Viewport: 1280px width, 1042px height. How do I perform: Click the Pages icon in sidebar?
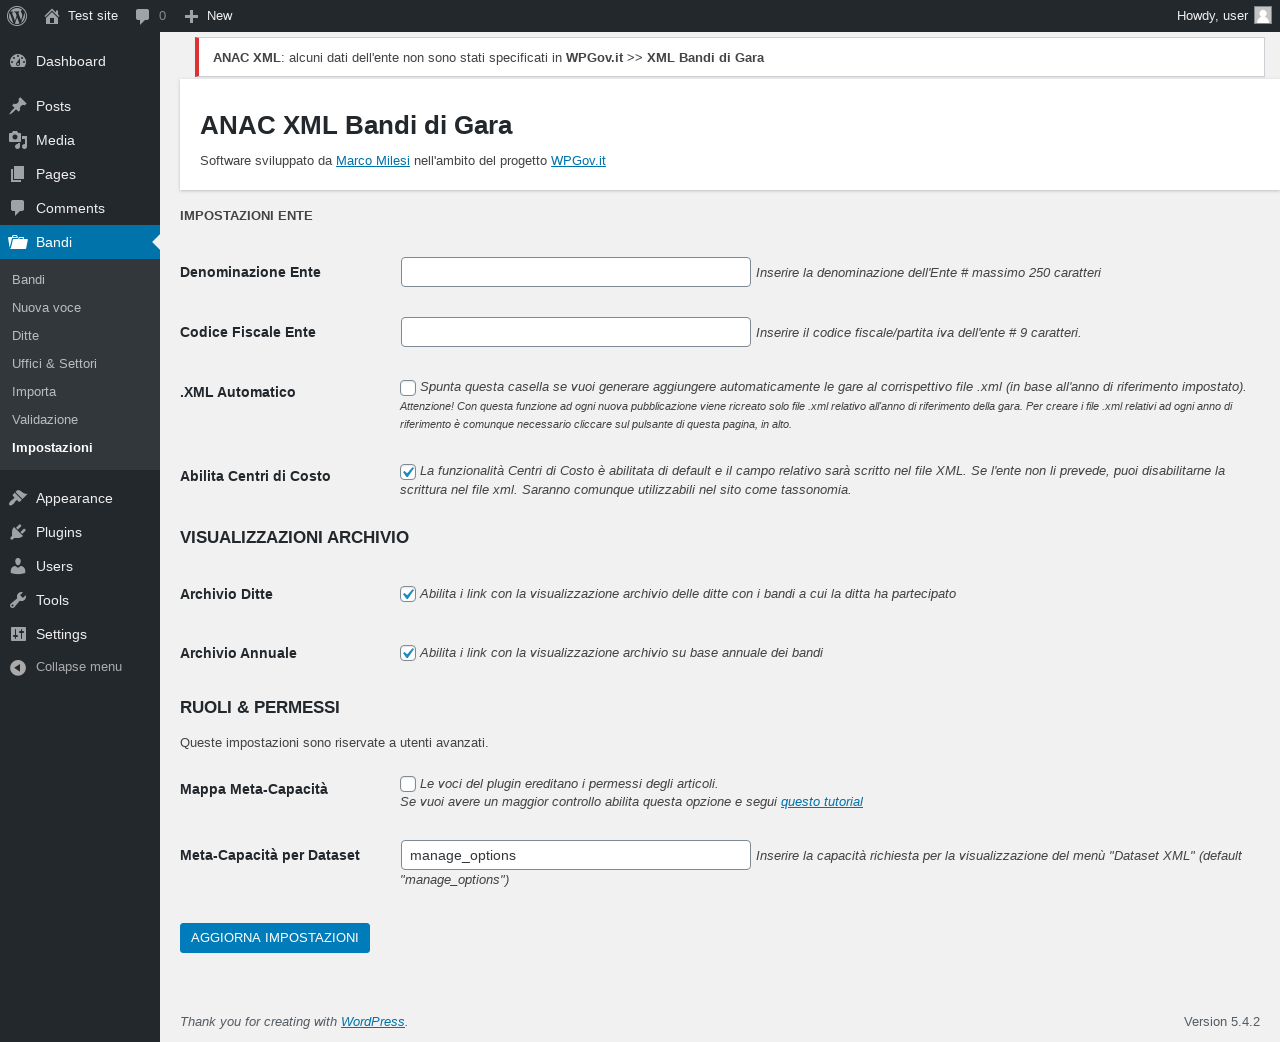(18, 174)
